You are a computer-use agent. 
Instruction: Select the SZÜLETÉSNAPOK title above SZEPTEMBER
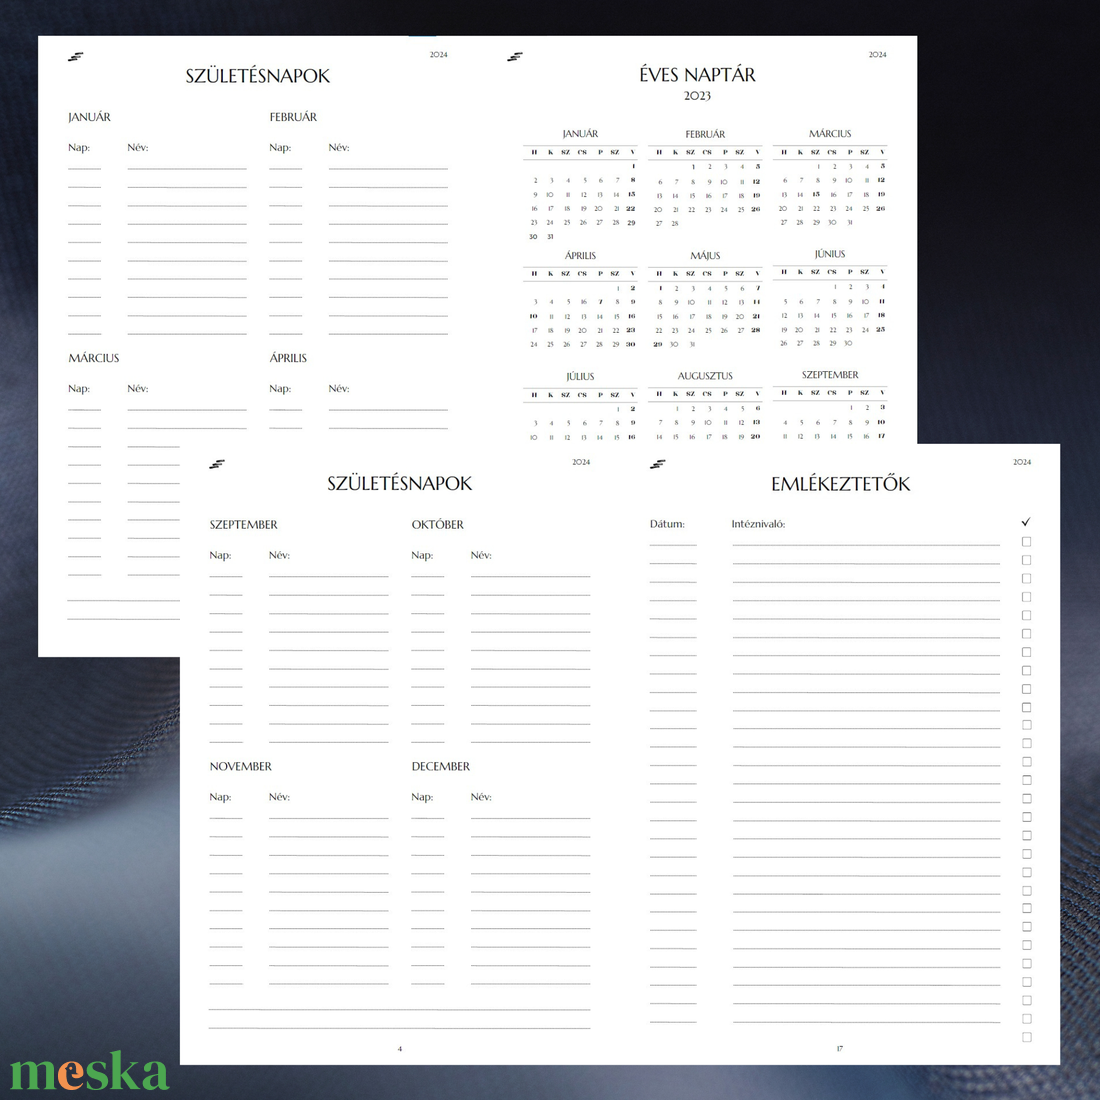(x=400, y=483)
